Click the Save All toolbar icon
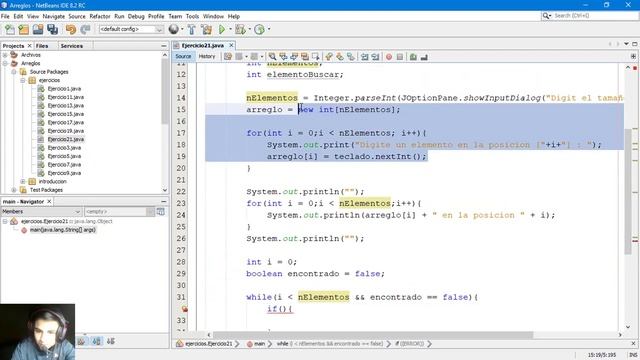This screenshot has height=360, width=640. (53, 29)
